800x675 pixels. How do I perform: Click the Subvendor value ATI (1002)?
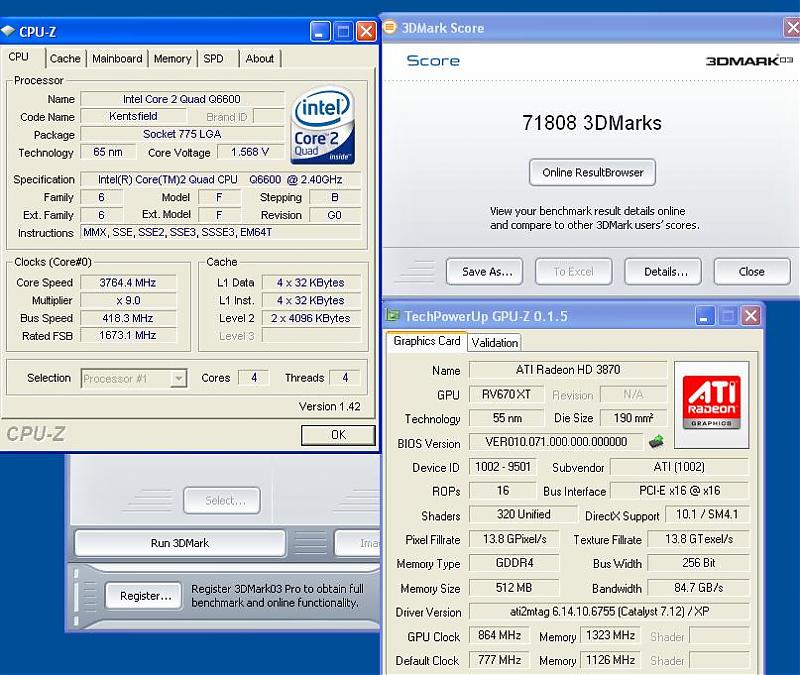coord(680,467)
